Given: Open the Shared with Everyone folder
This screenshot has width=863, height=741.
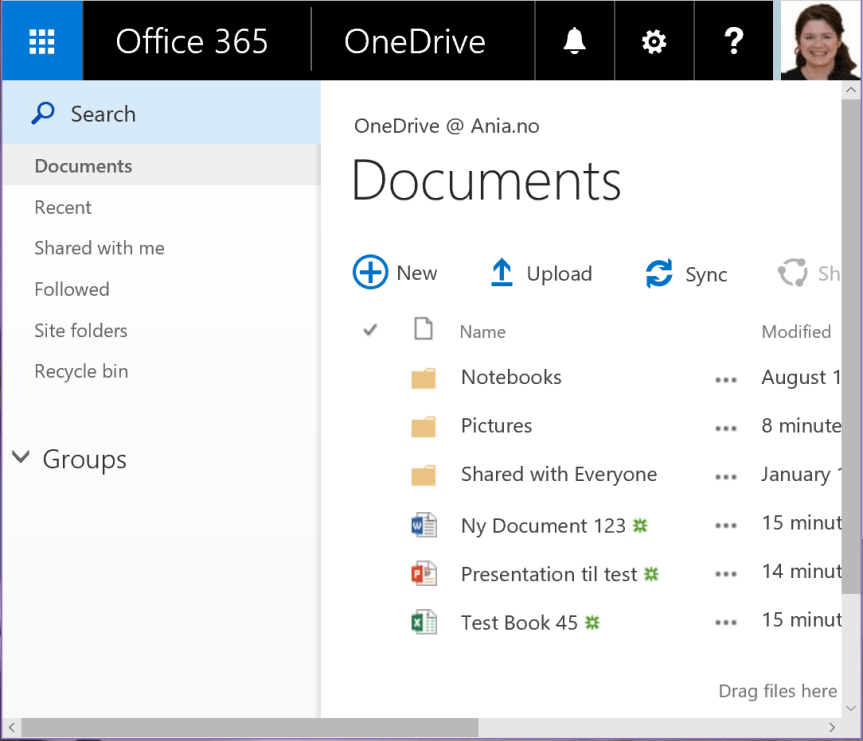Looking at the screenshot, I should point(558,474).
